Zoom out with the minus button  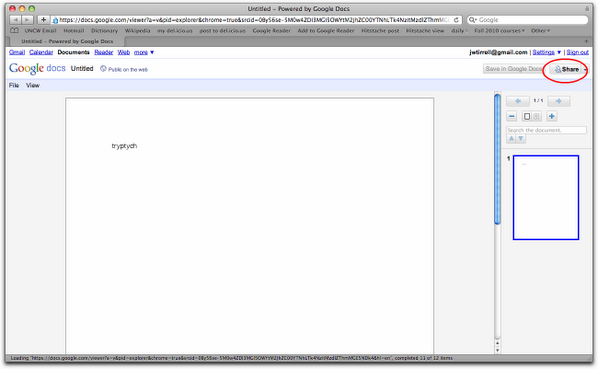(512, 116)
